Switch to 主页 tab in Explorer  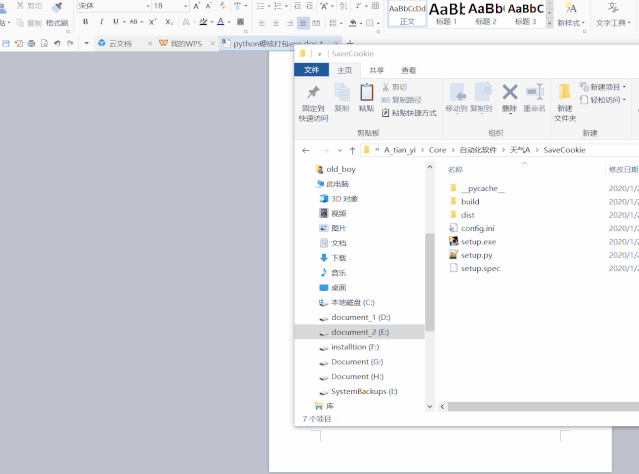coord(344,70)
